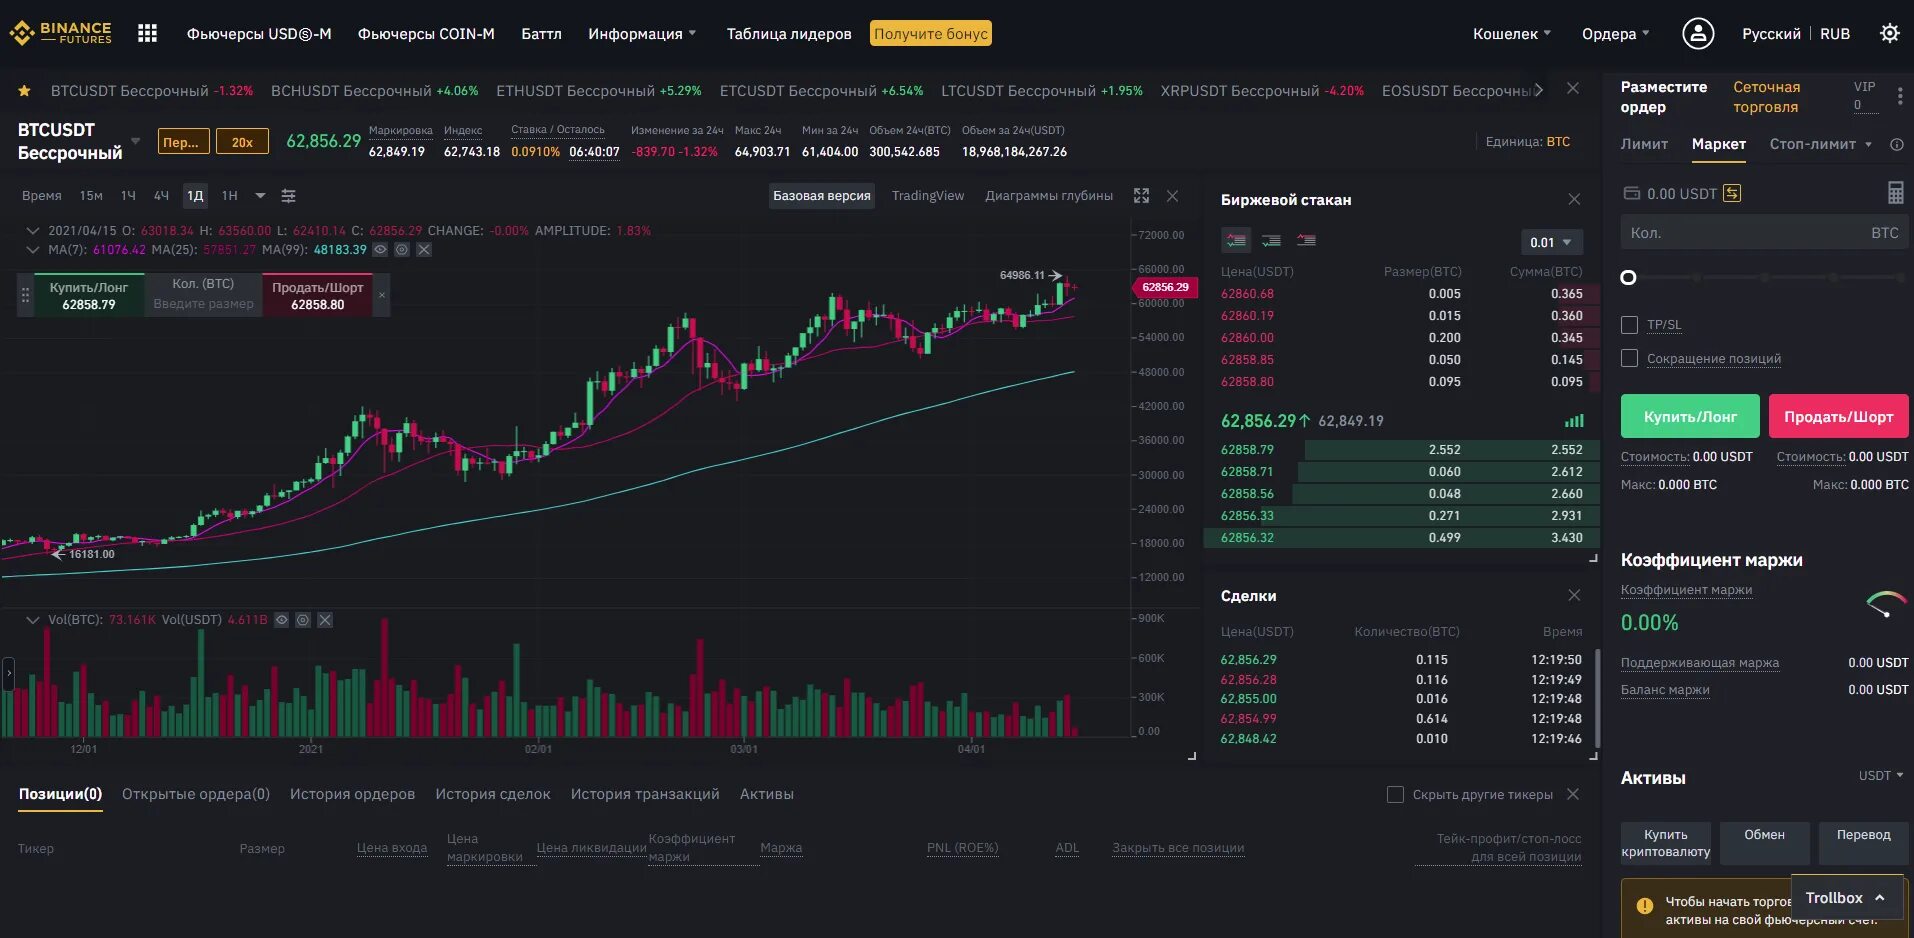Show bids-only order book view
The width and height of the screenshot is (1914, 938).
pyautogui.click(x=1272, y=240)
